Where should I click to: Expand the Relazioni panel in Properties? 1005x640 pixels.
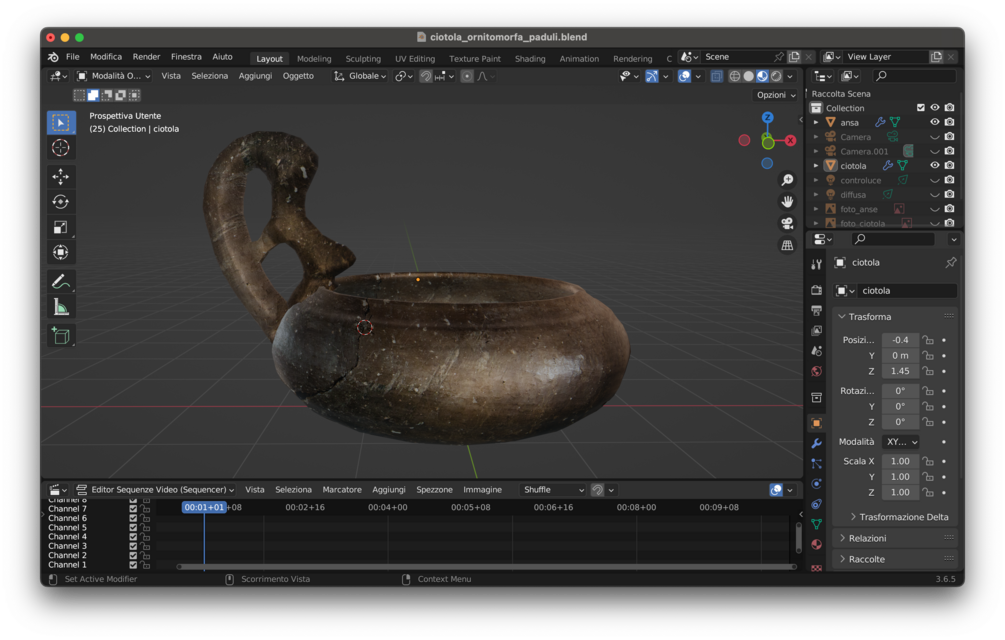point(867,537)
